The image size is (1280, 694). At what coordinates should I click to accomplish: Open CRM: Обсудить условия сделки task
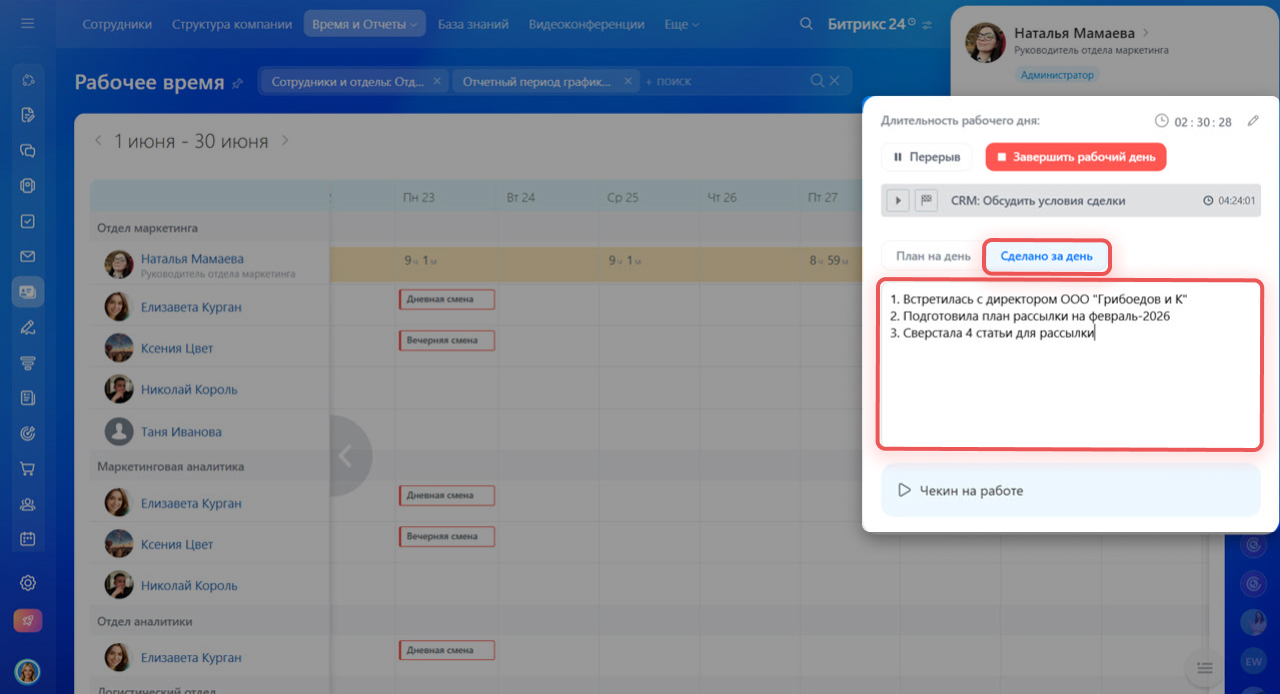pyautogui.click(x=1038, y=200)
